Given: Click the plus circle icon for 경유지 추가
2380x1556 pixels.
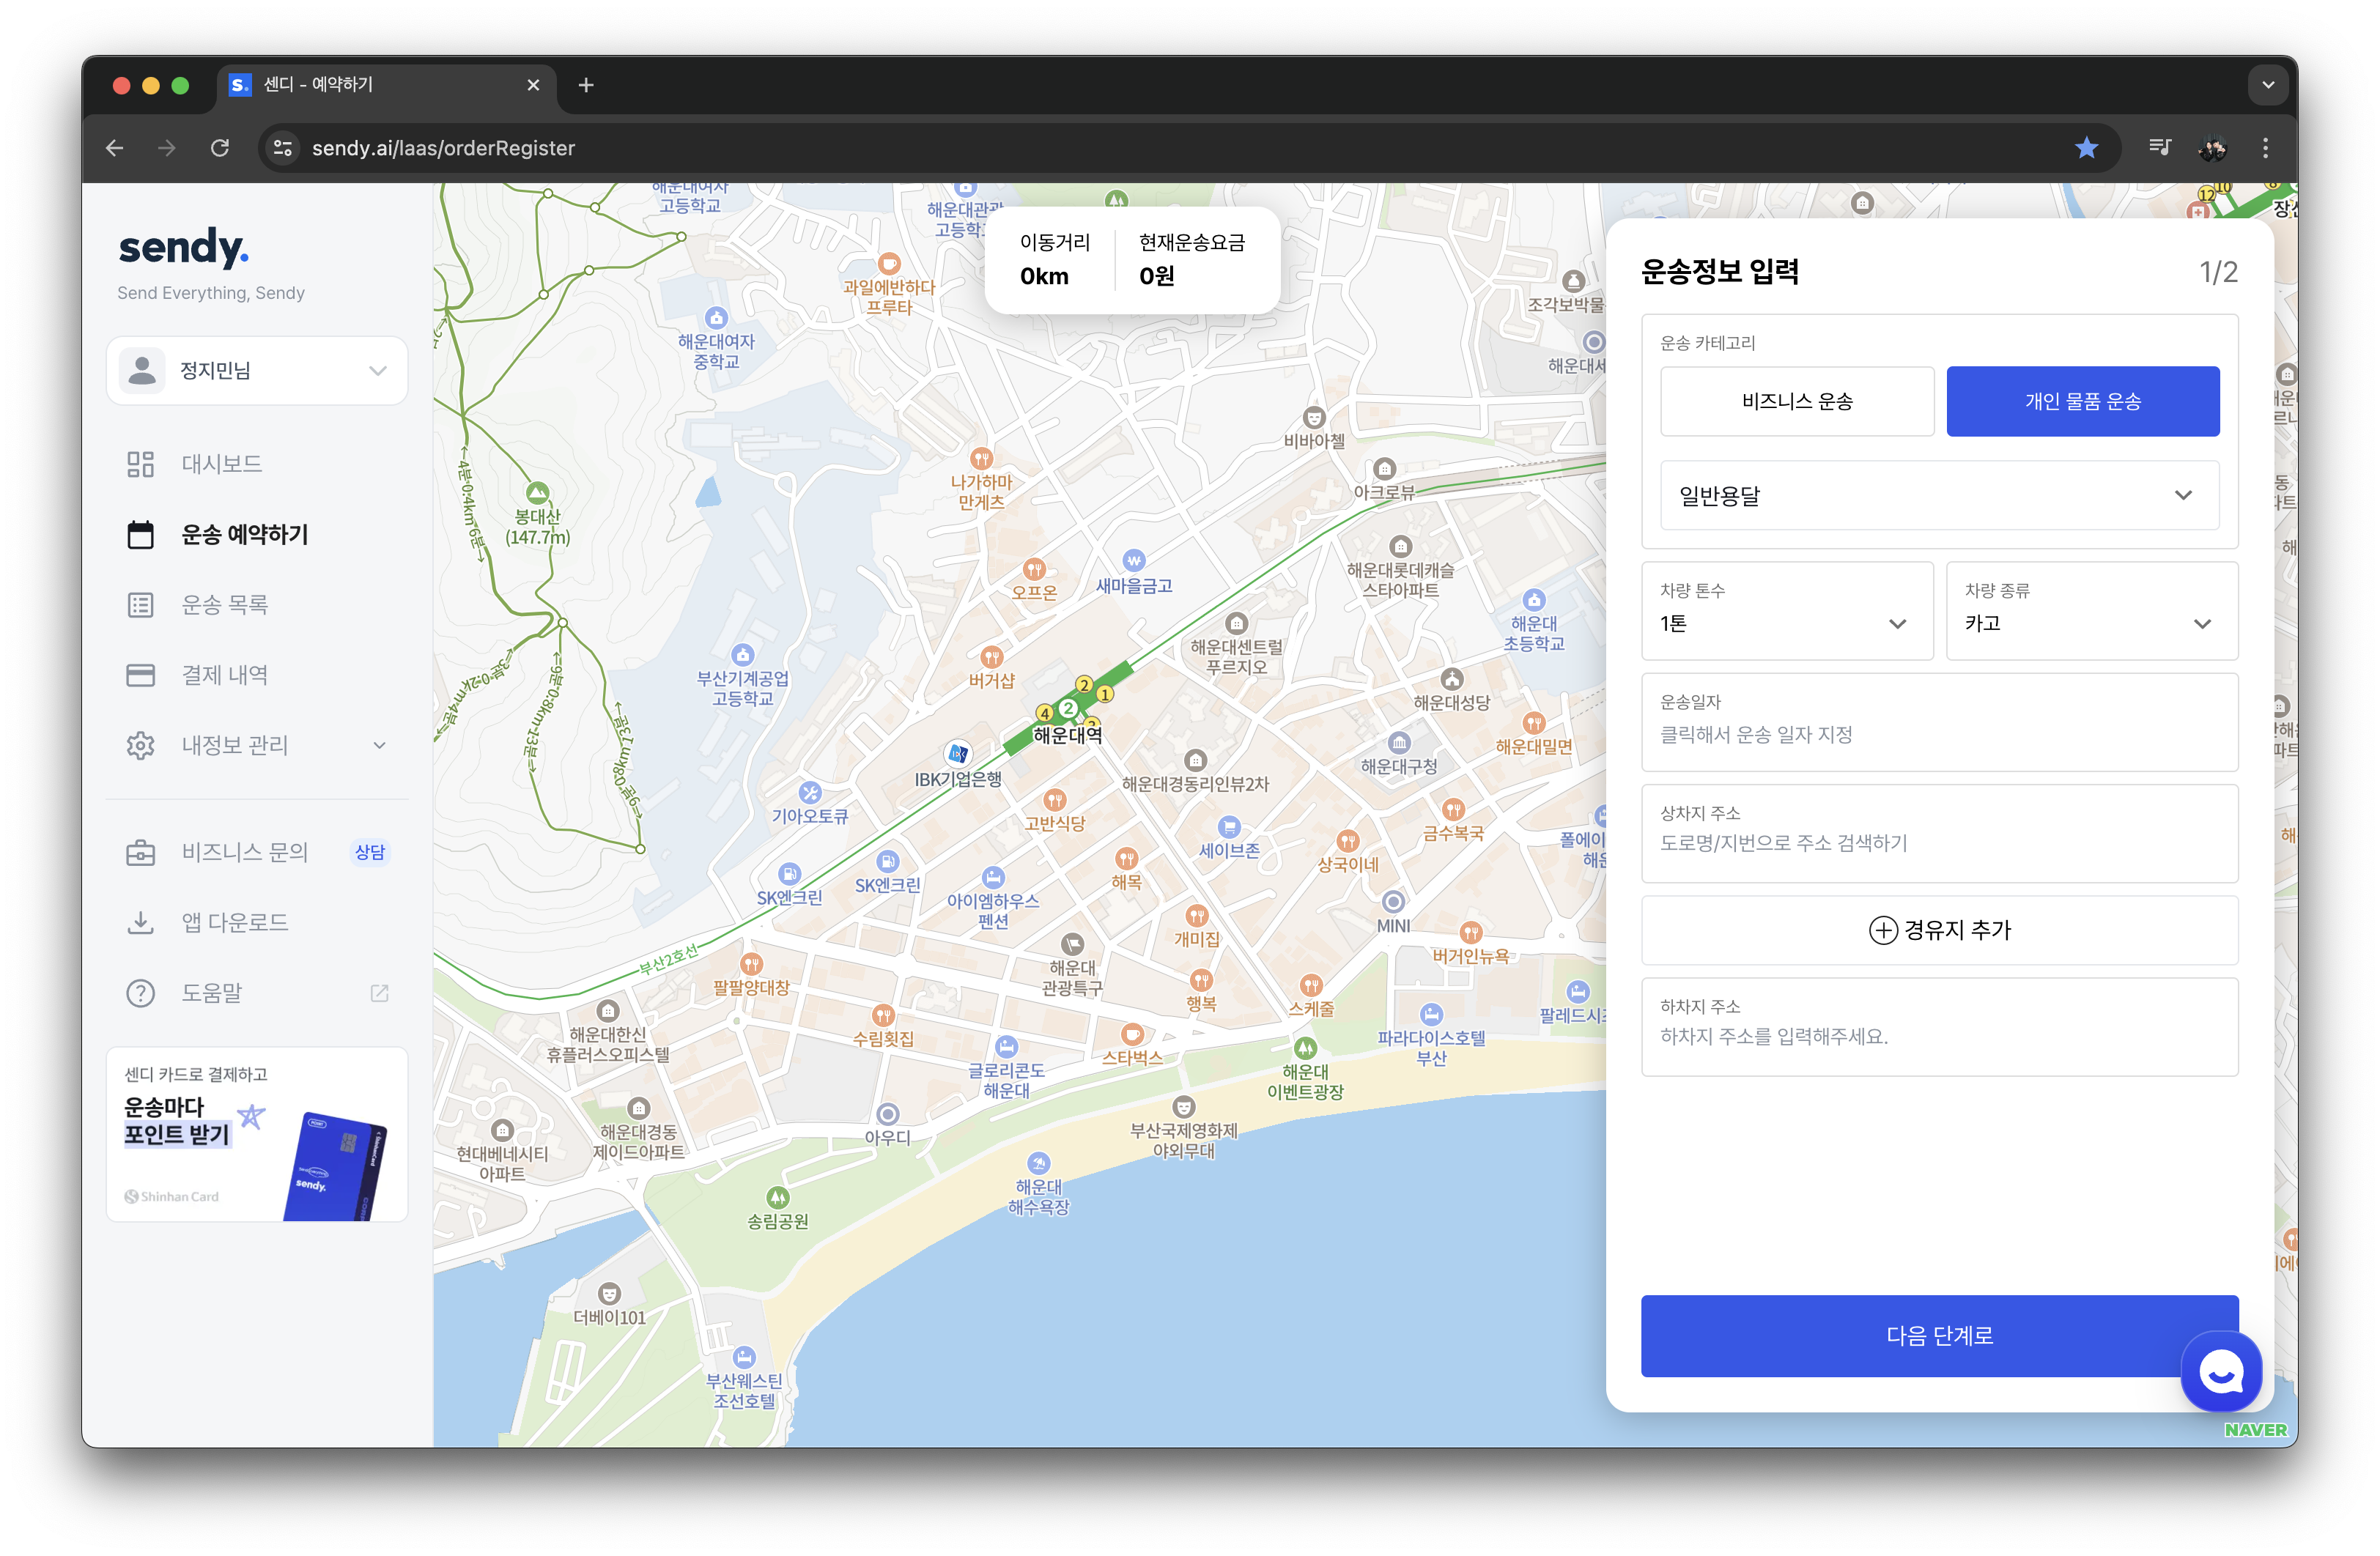Looking at the screenshot, I should click(x=1883, y=930).
